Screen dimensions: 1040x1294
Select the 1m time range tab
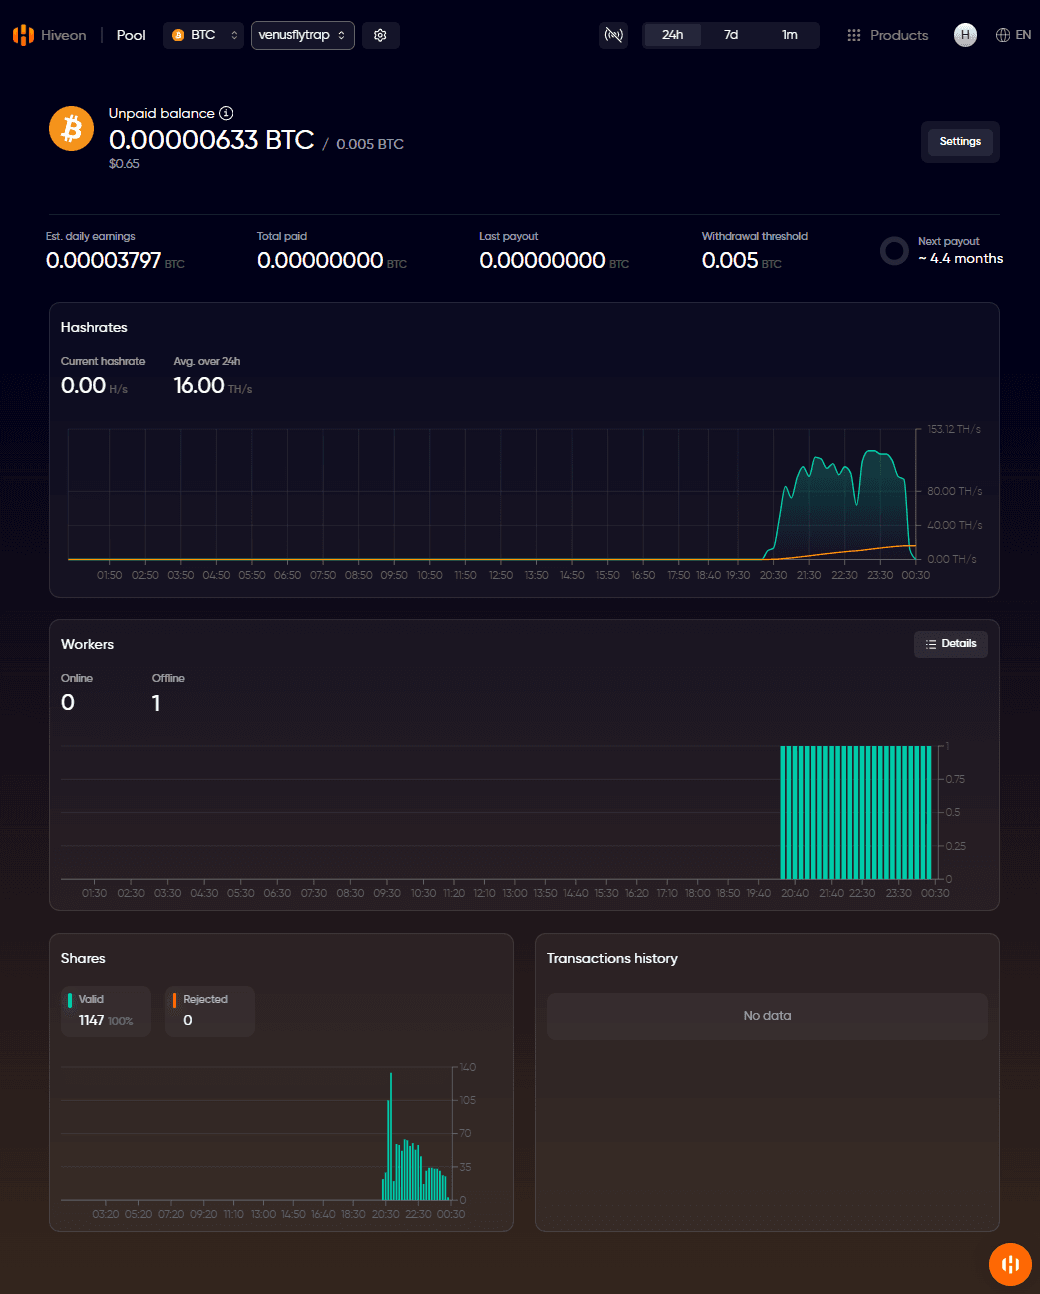789,35
